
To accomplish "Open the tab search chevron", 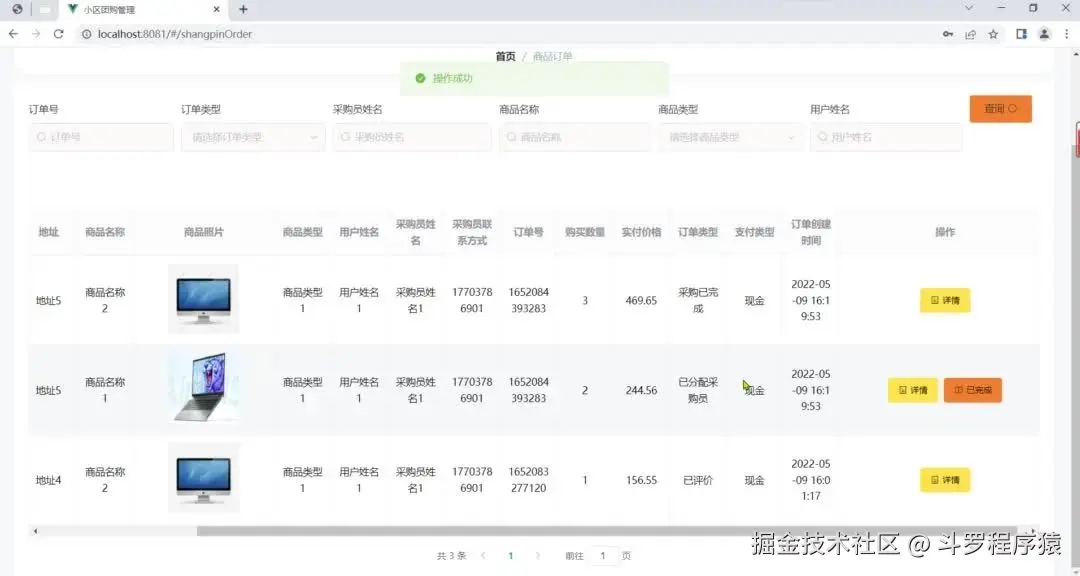I will tap(968, 8).
